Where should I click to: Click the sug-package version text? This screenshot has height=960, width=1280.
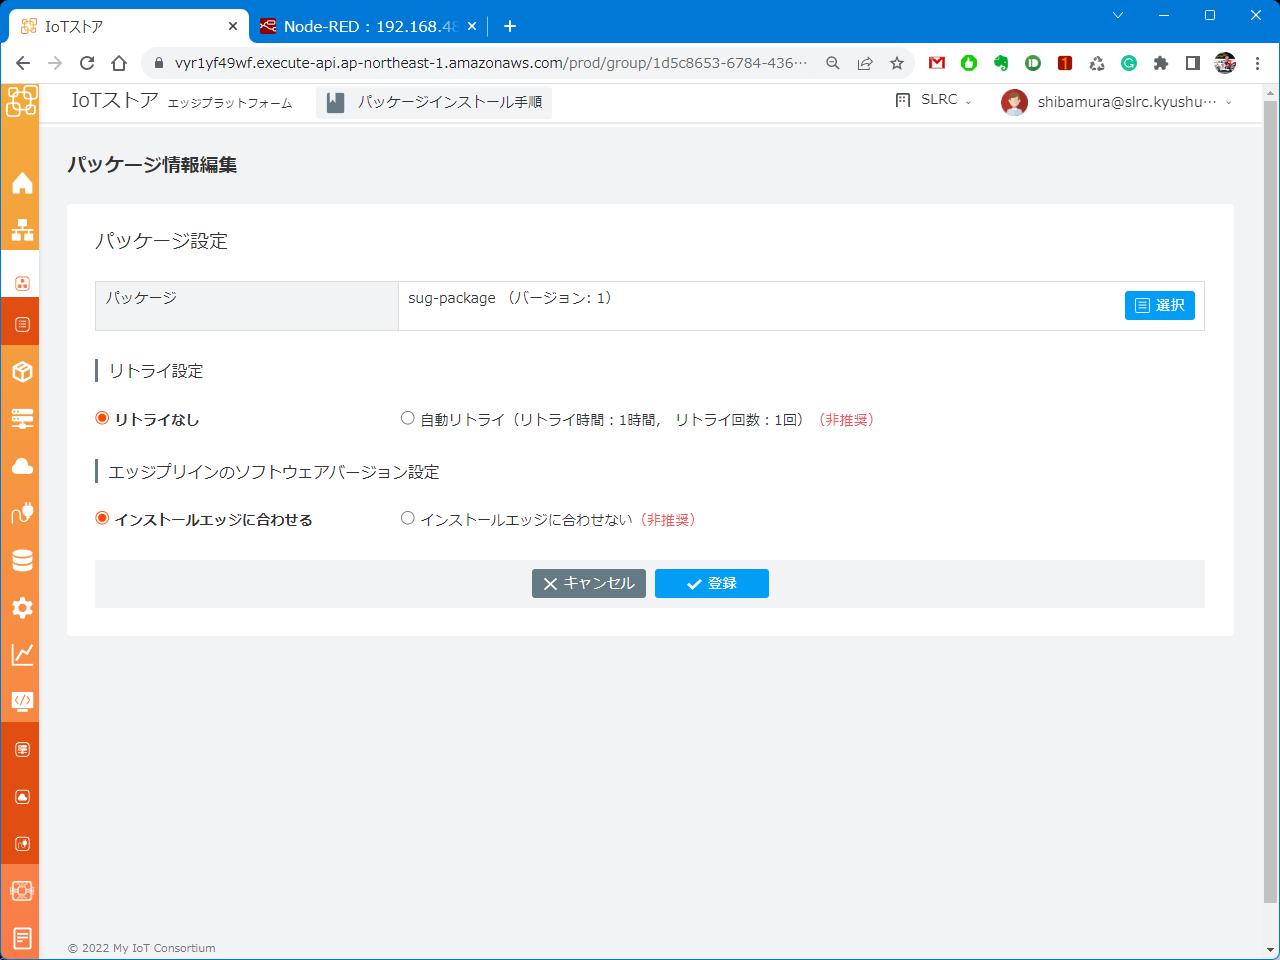coord(510,298)
